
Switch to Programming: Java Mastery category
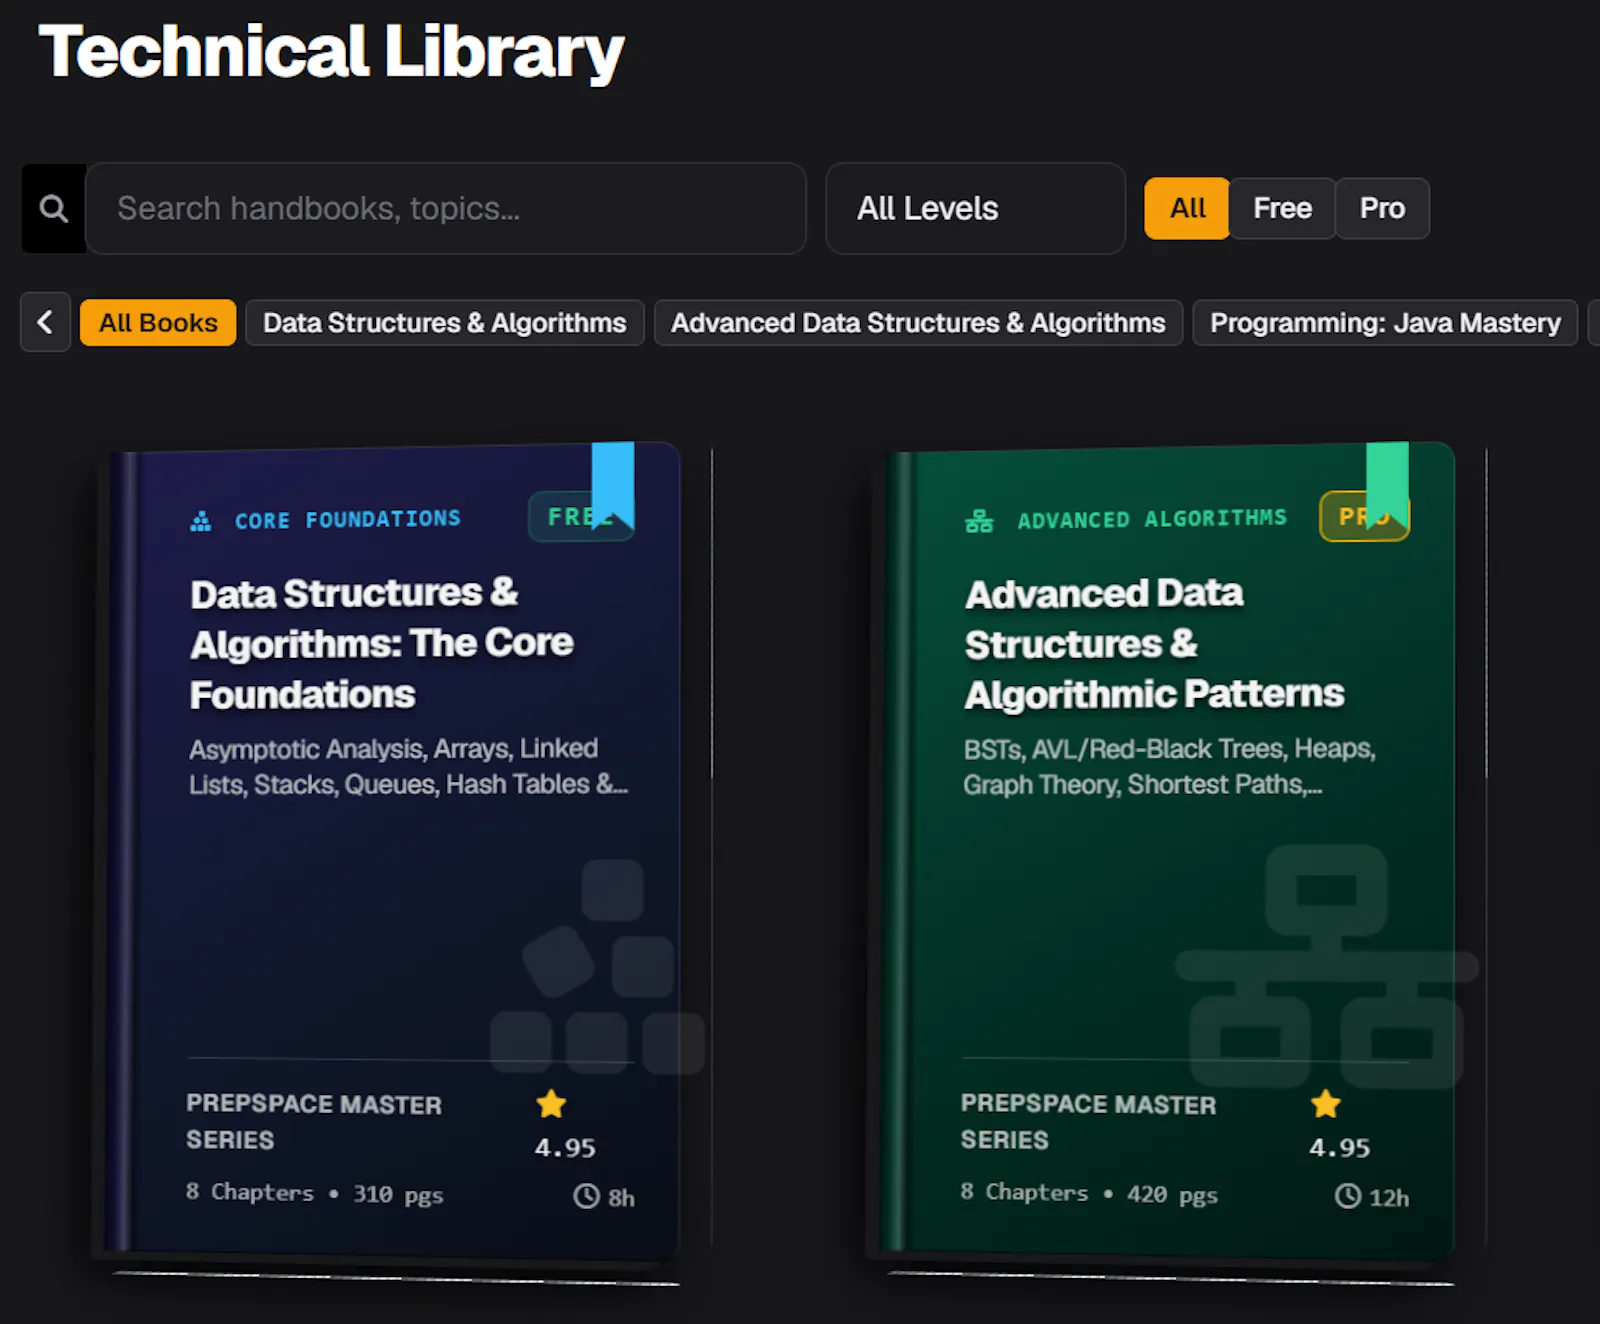pyautogui.click(x=1385, y=323)
